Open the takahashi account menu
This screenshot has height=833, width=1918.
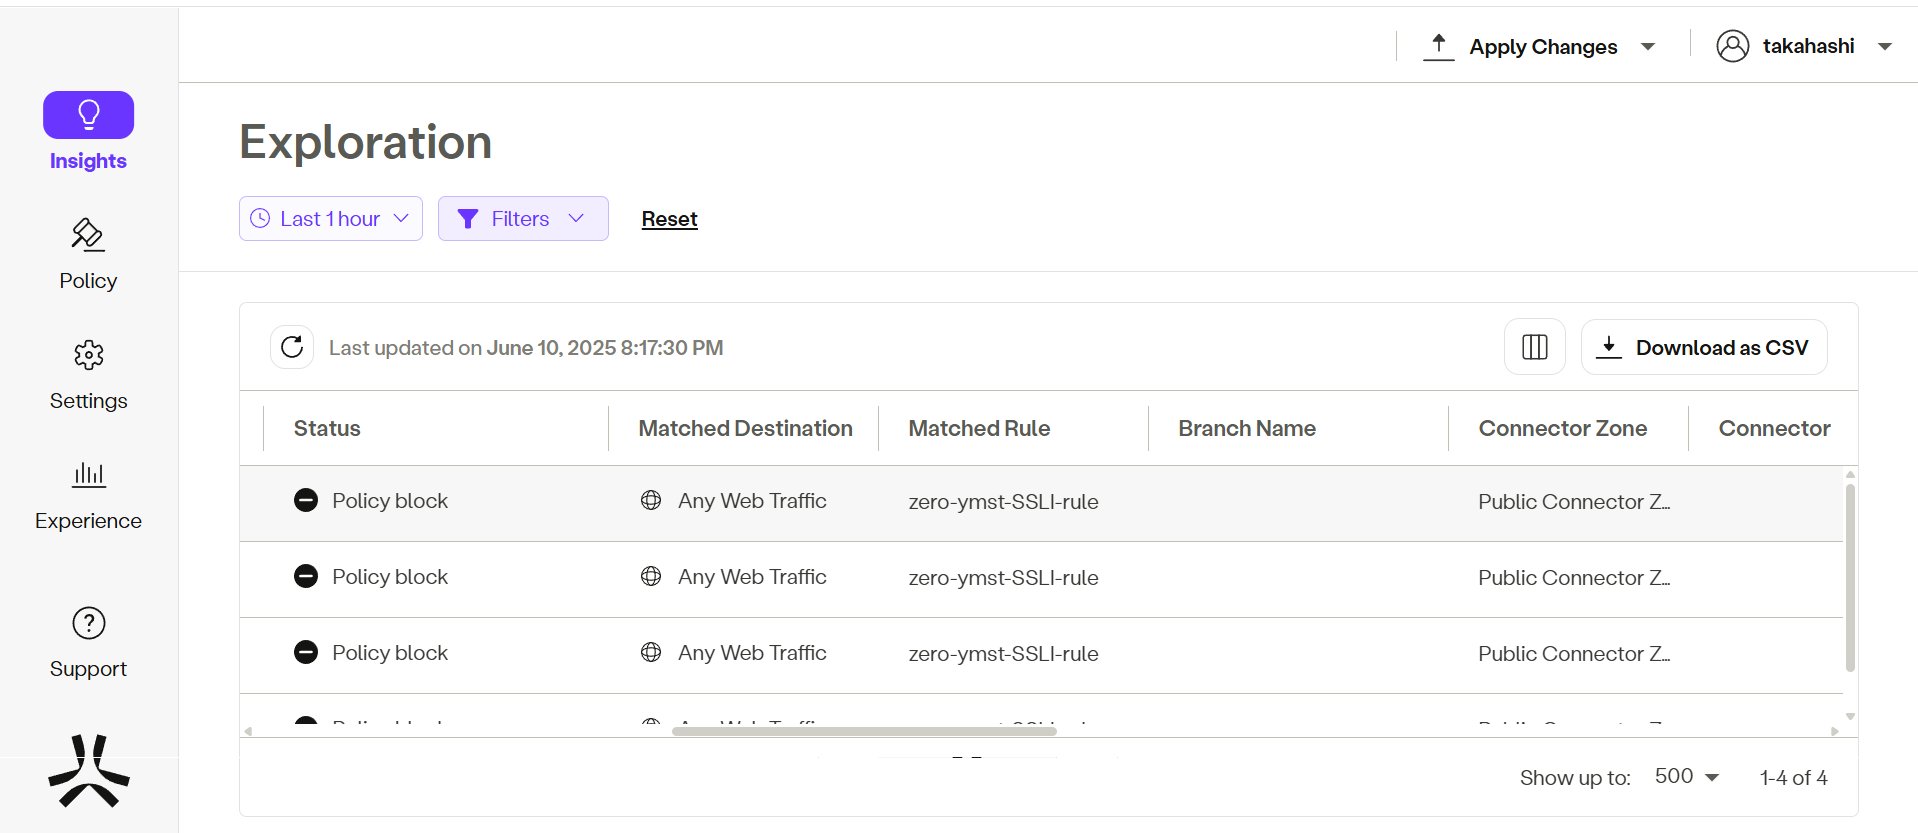(1807, 46)
